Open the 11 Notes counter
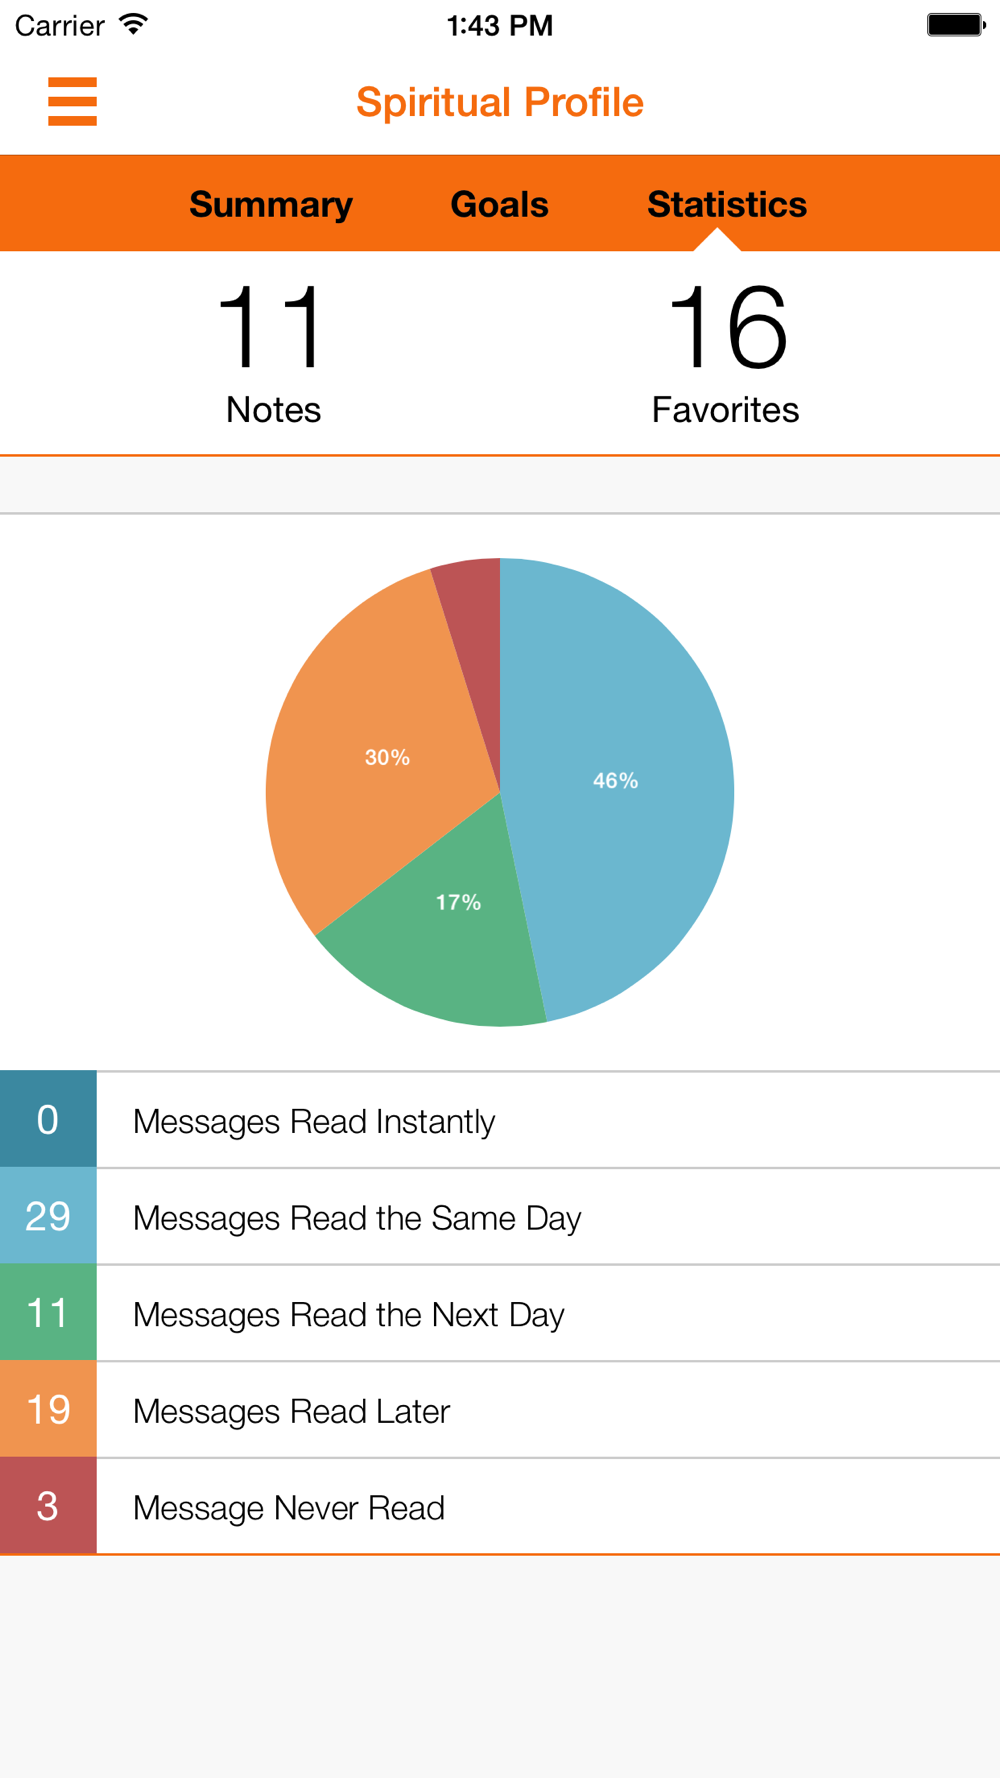 pyautogui.click(x=273, y=353)
